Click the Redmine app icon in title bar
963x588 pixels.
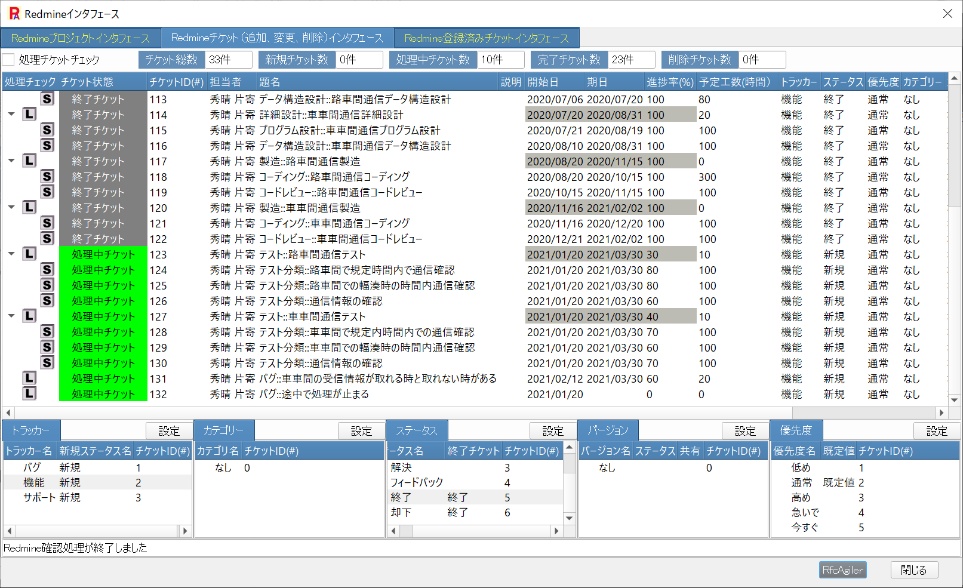(14, 14)
